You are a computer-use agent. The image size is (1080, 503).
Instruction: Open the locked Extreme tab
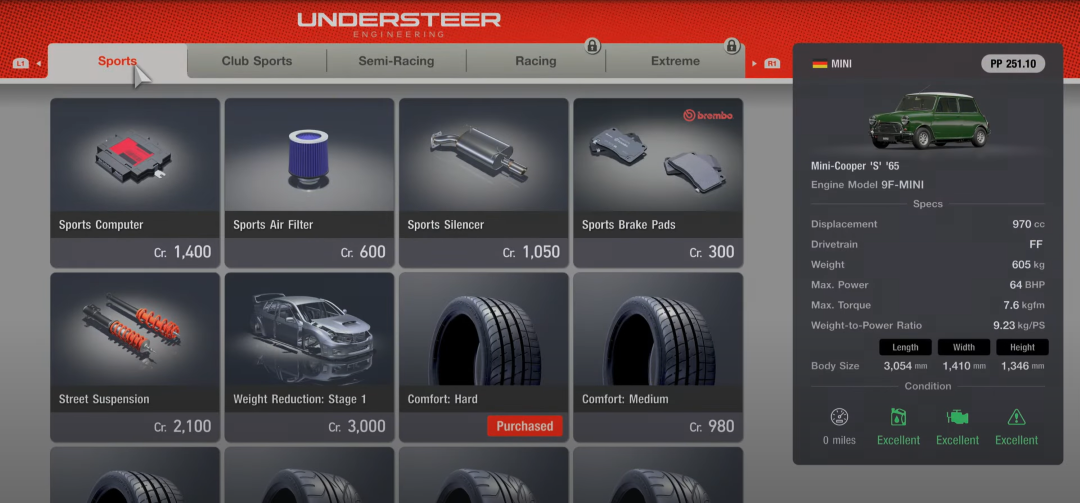676,61
